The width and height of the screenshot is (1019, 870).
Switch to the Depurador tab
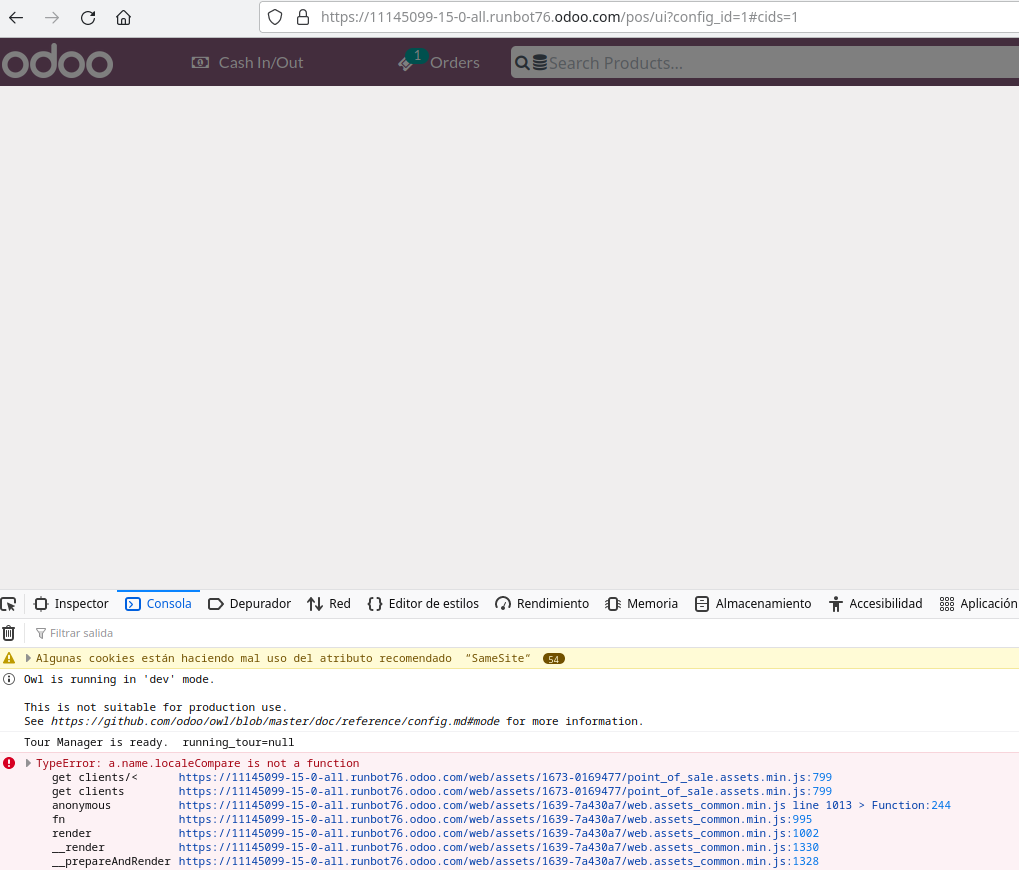[x=249, y=603]
